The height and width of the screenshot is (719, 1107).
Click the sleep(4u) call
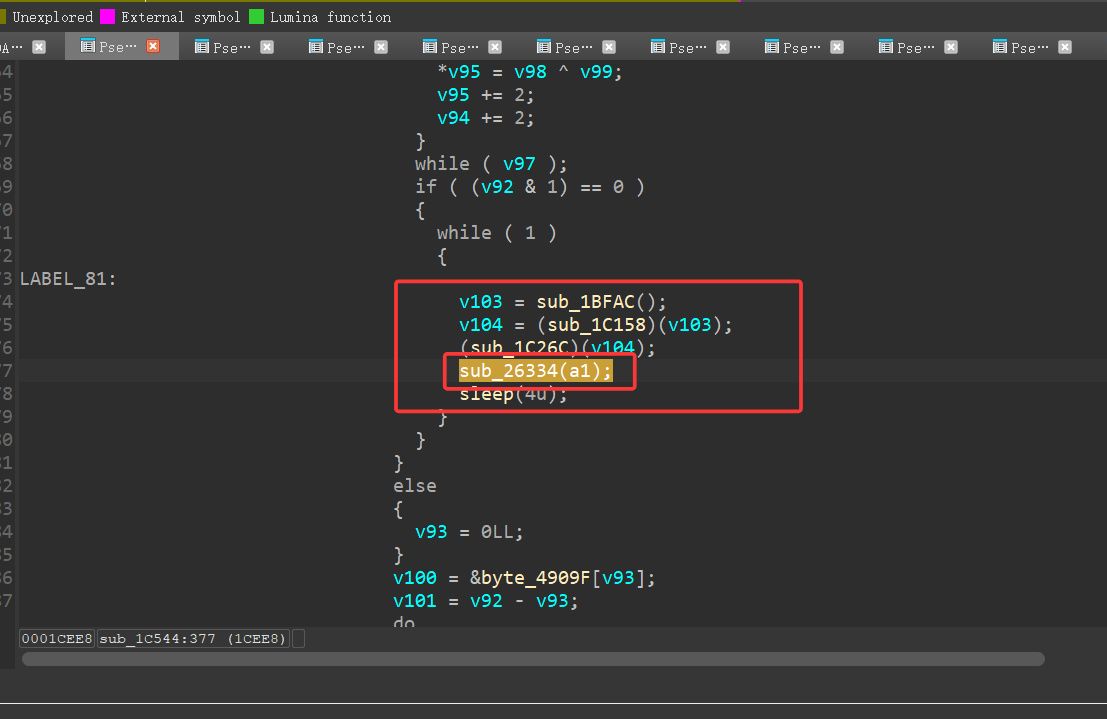[x=513, y=394]
